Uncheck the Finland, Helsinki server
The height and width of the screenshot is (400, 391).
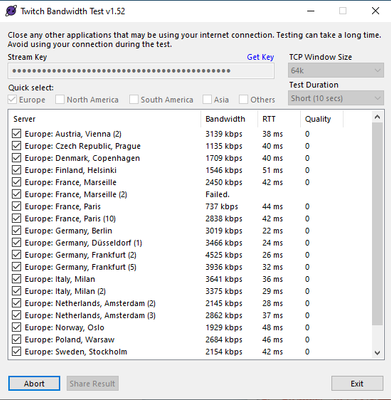coord(16,170)
